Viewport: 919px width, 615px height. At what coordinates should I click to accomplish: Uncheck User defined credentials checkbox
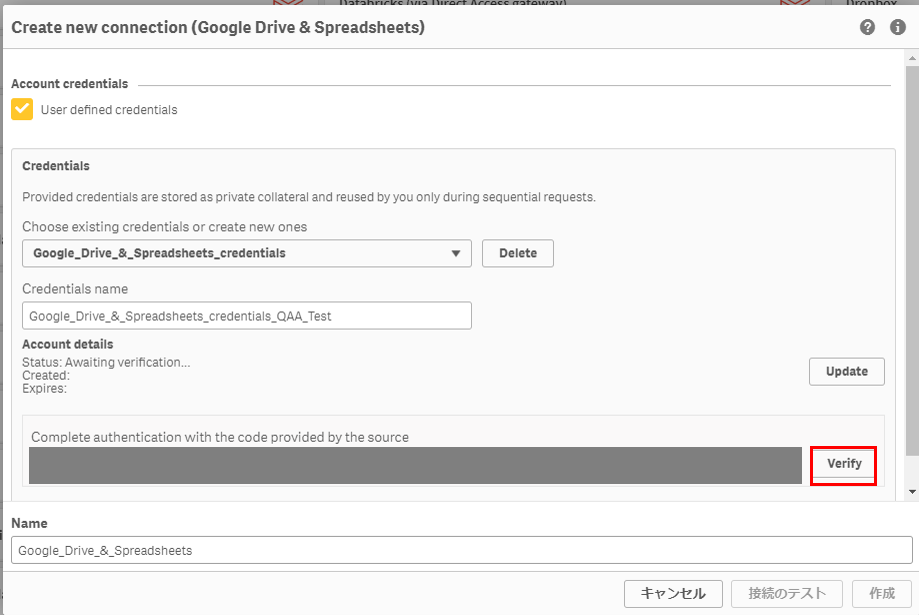click(x=22, y=109)
